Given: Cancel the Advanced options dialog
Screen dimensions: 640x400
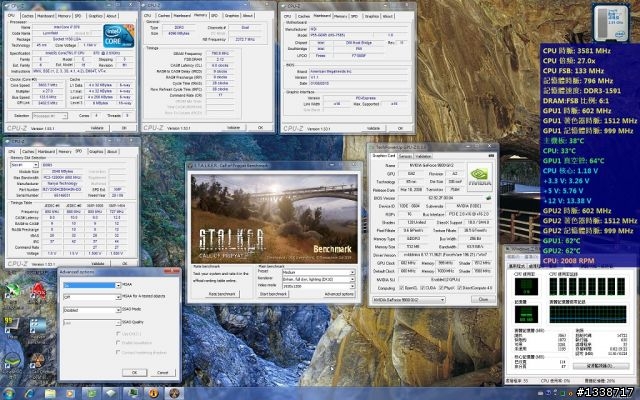Looking at the screenshot, I should (162, 373).
